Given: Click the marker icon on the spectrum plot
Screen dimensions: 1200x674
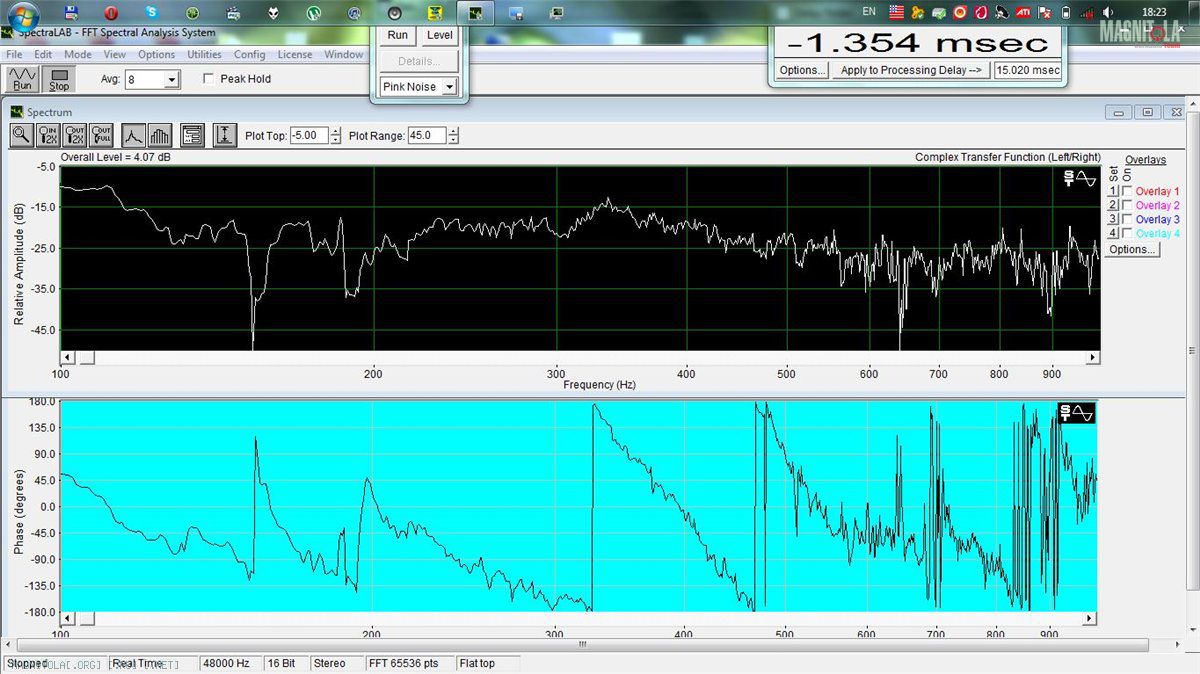Looking at the screenshot, I should tap(1080, 179).
